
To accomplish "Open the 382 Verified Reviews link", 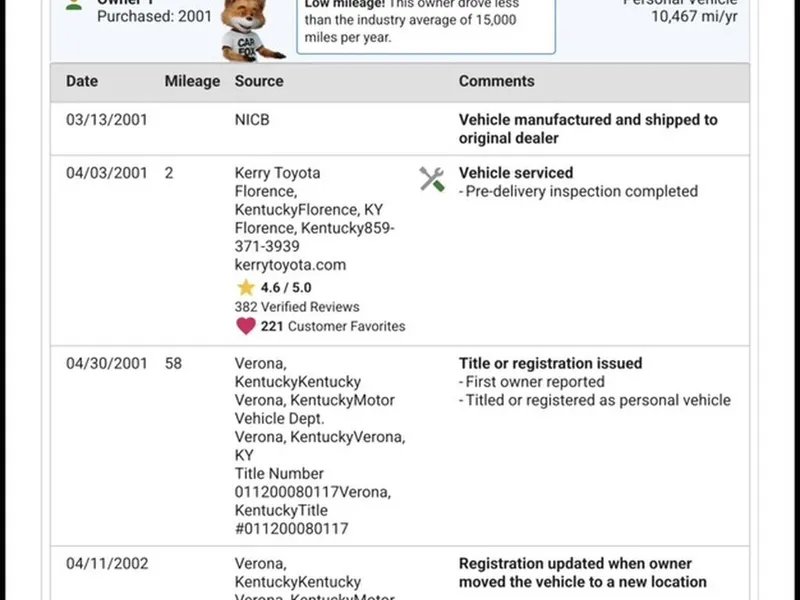I will click(297, 307).
